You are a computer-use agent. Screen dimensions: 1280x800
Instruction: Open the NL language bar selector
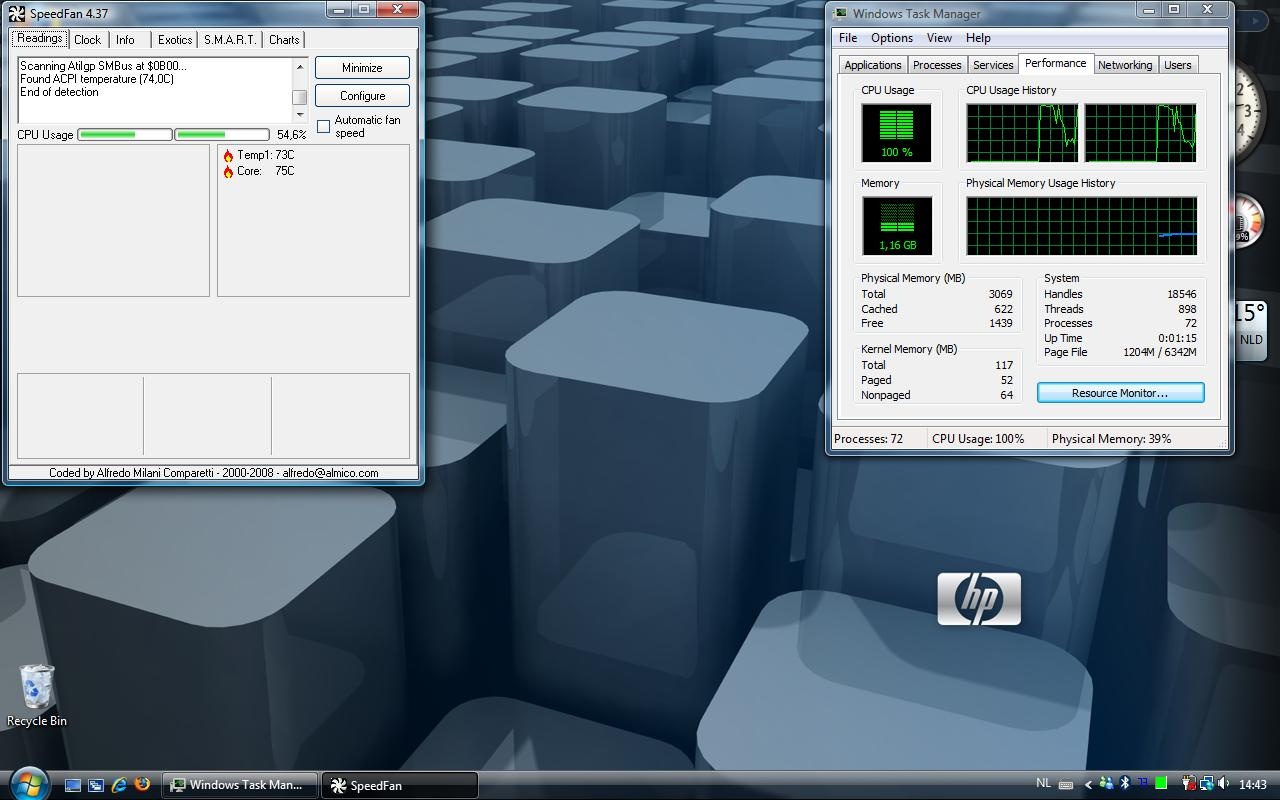pos(1043,783)
